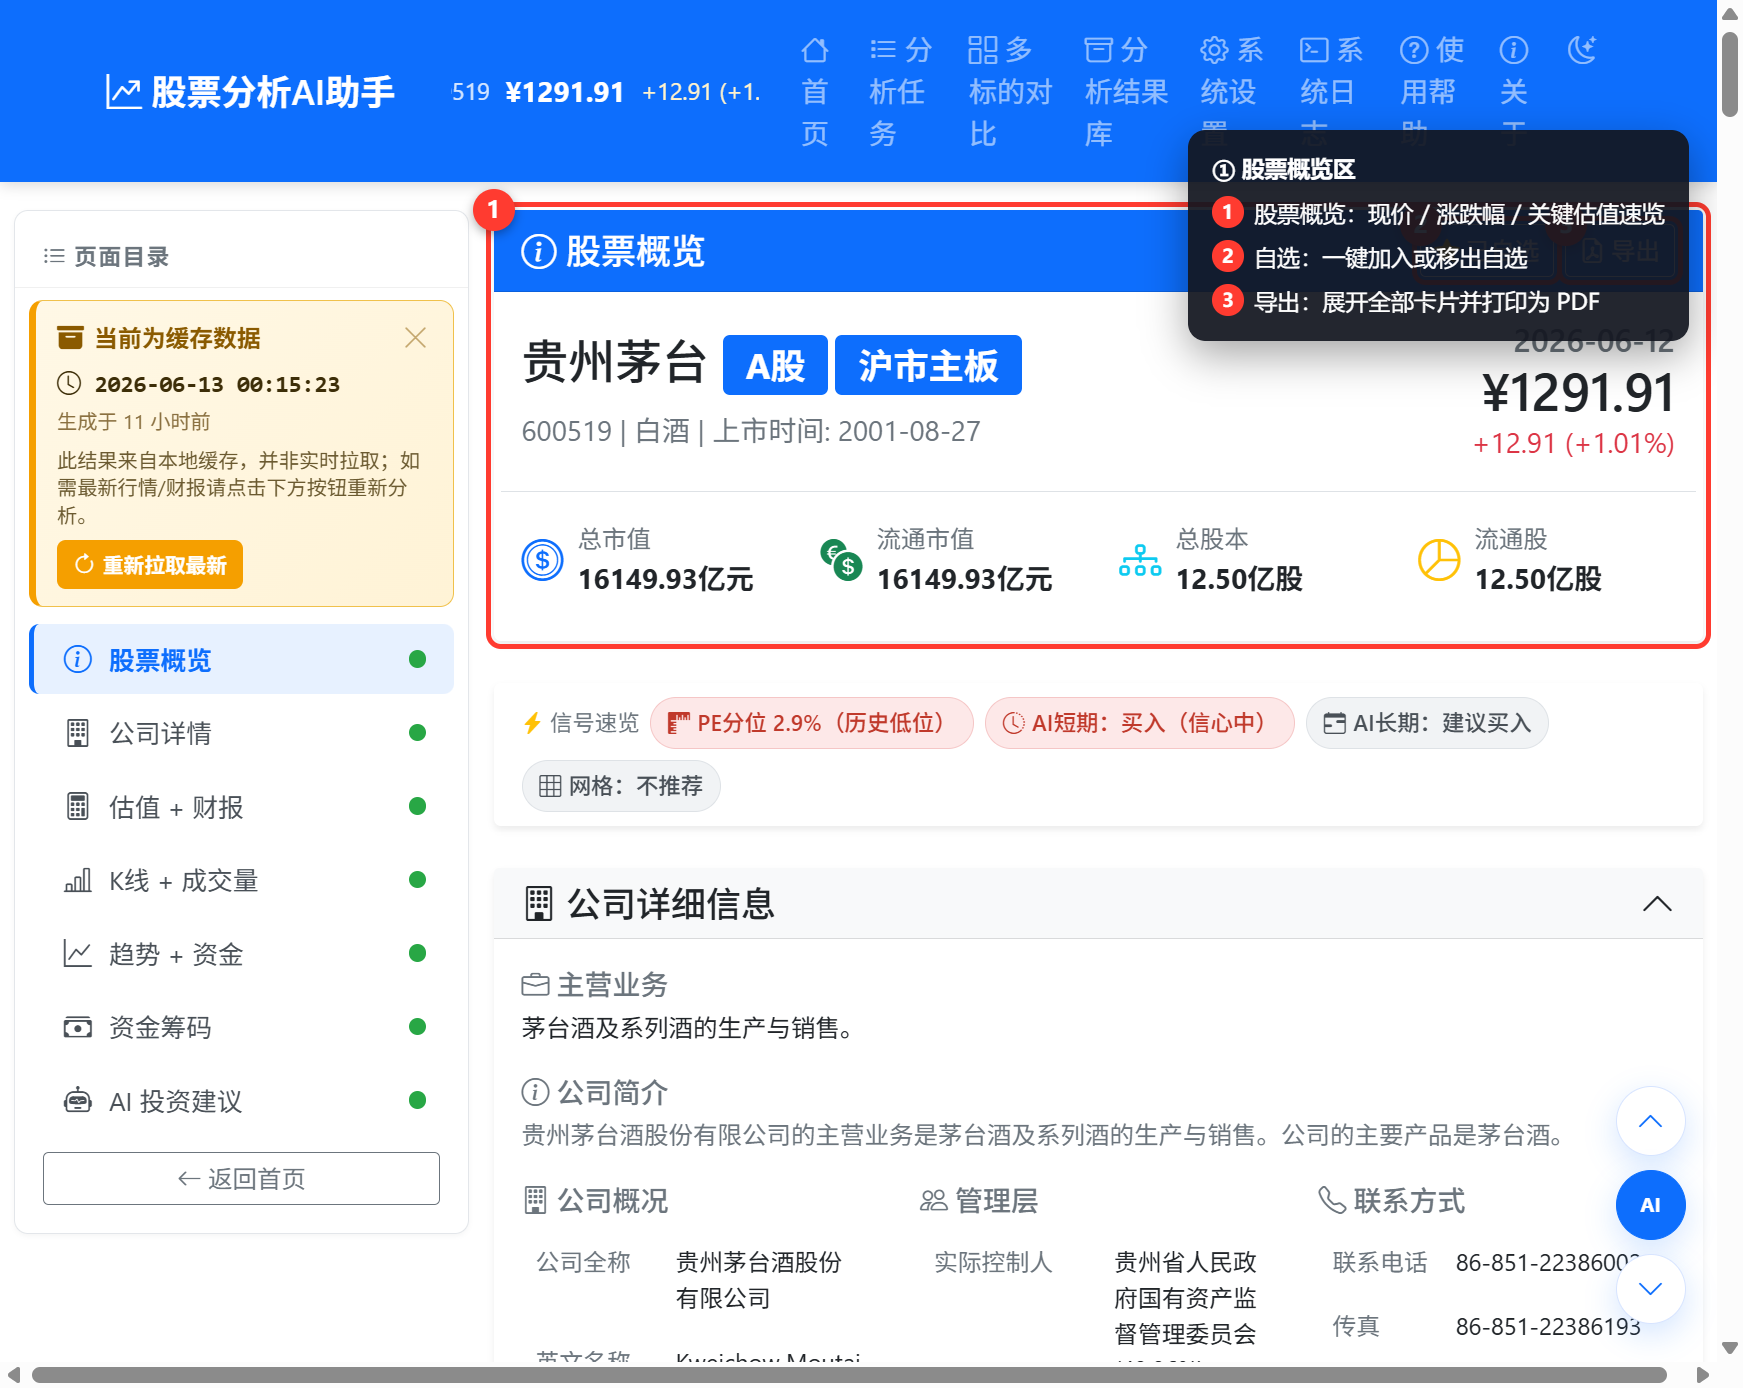1743x1388 pixels.
Task: Jump to K线 + 成交量 section
Action: pyautogui.click(x=242, y=880)
